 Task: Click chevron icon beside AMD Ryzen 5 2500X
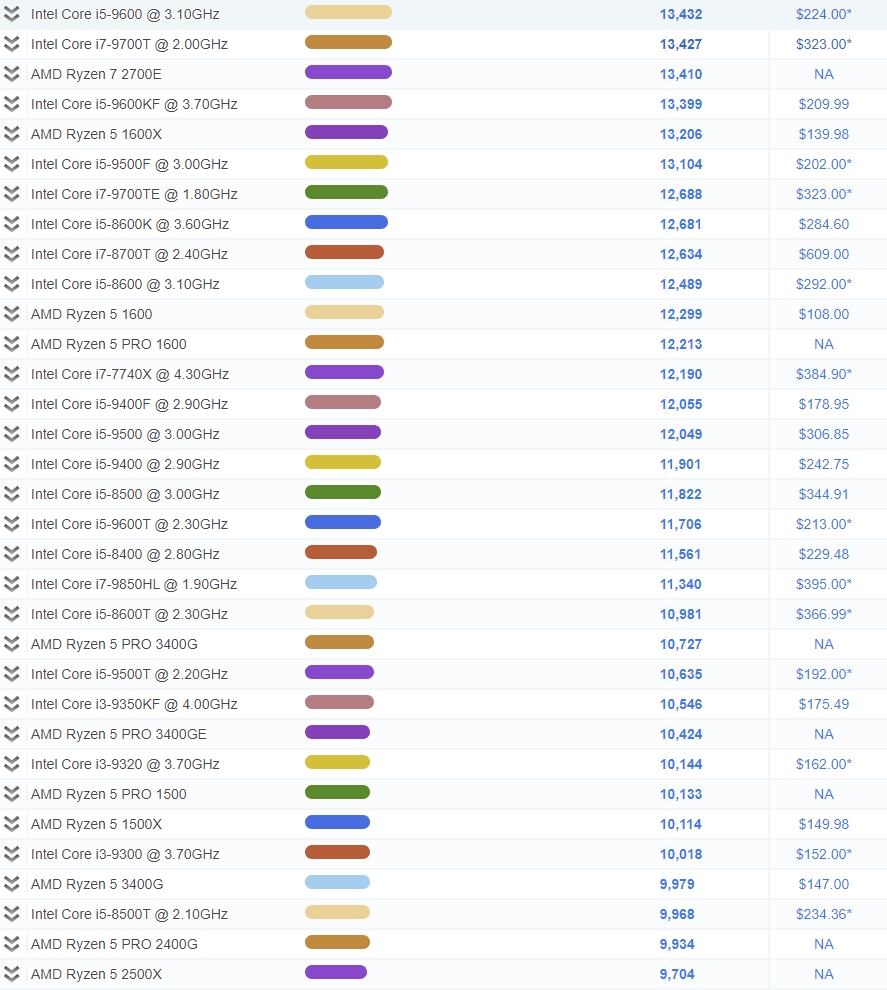pos(12,974)
